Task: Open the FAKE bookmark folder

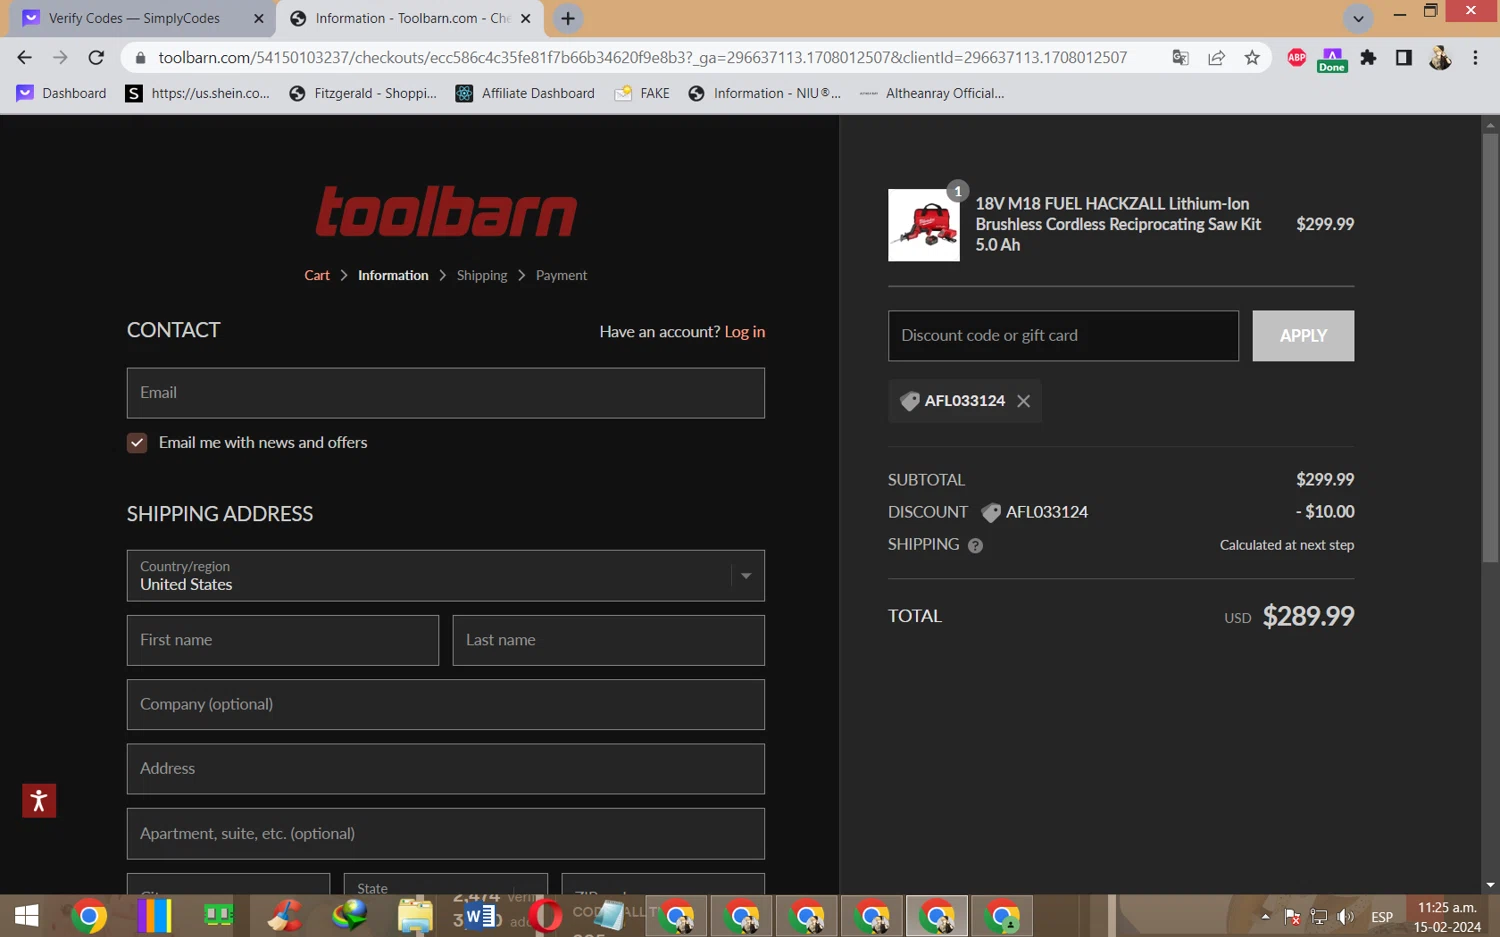Action: click(x=642, y=93)
